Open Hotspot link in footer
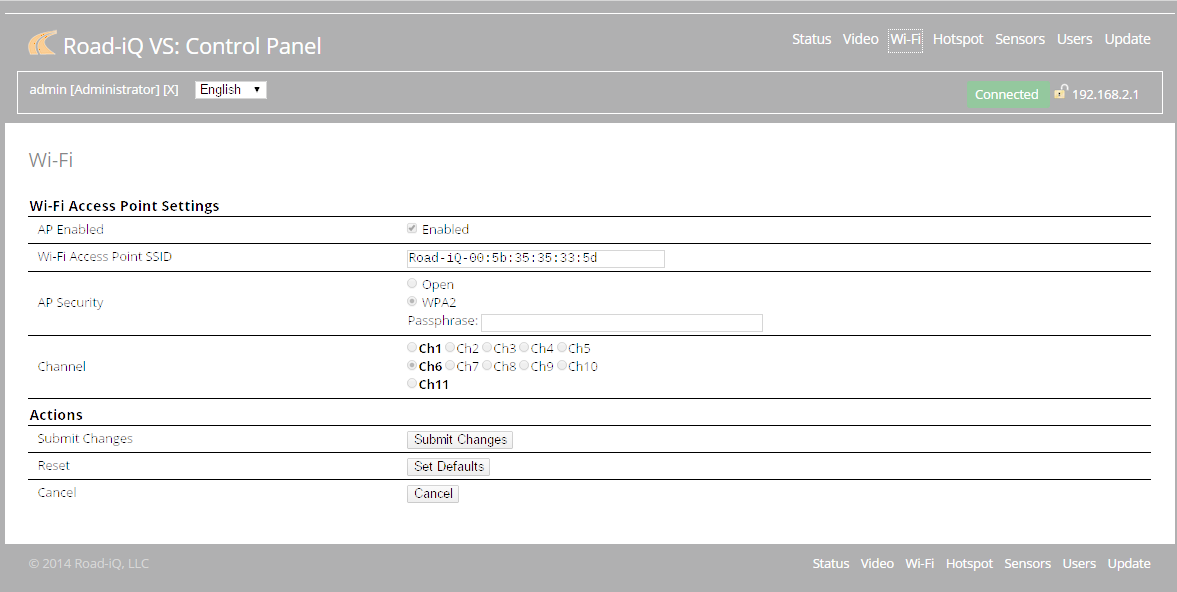 click(x=969, y=563)
